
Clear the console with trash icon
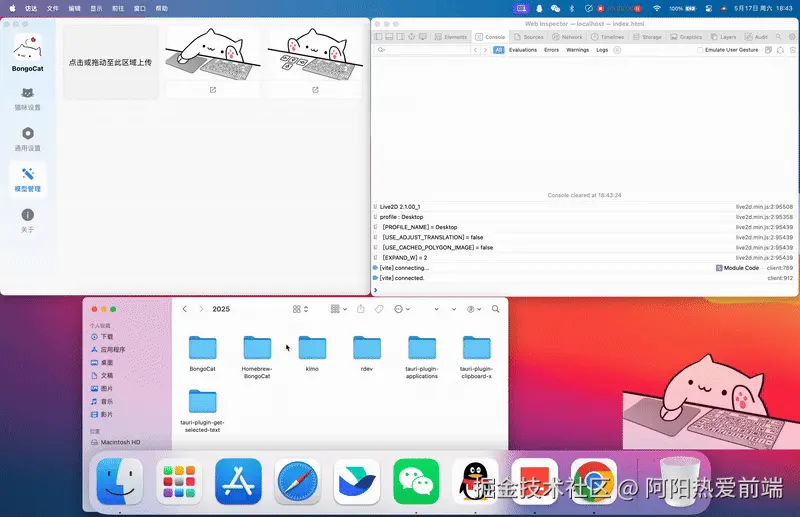[x=792, y=50]
